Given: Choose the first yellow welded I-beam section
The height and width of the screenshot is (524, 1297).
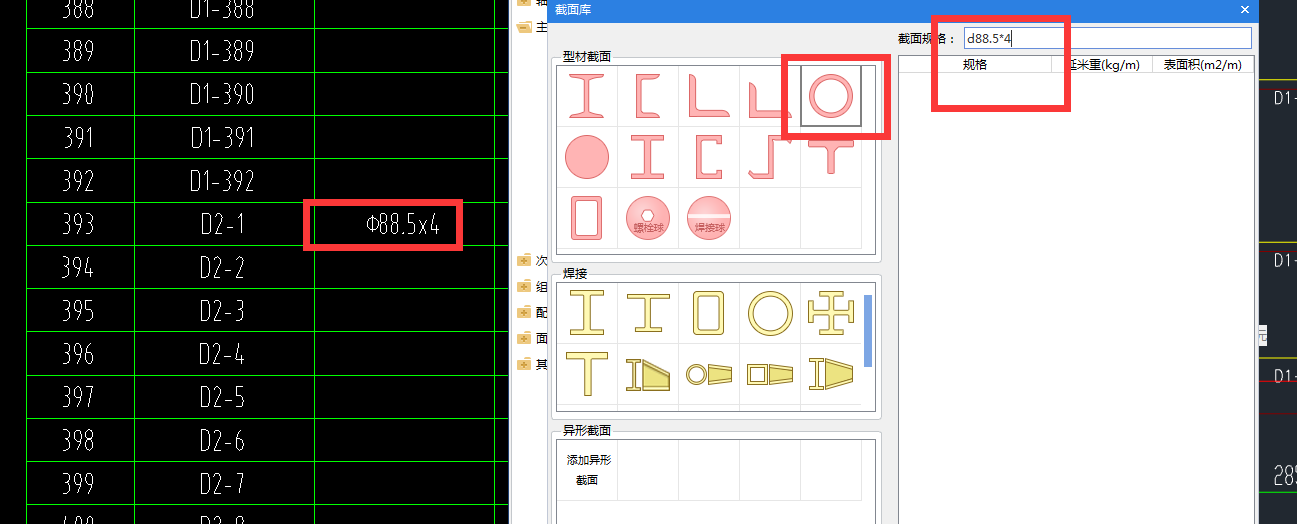Looking at the screenshot, I should 587,312.
